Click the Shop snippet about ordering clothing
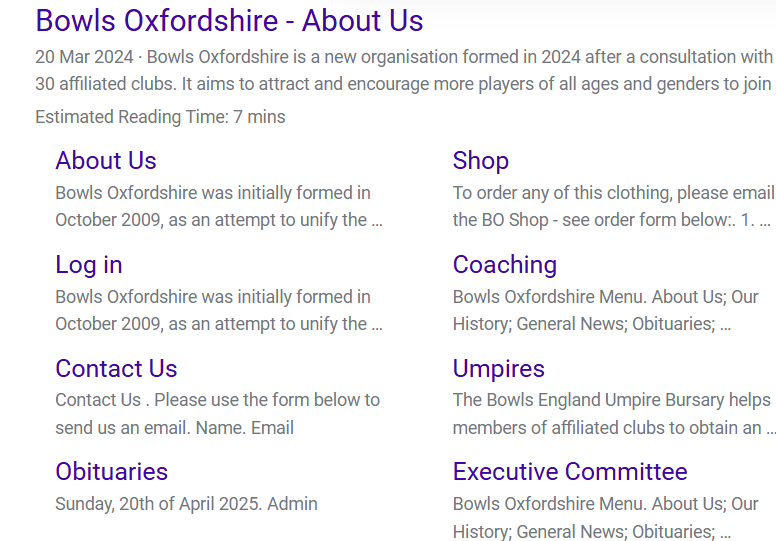The width and height of the screenshot is (776, 541). (612, 206)
